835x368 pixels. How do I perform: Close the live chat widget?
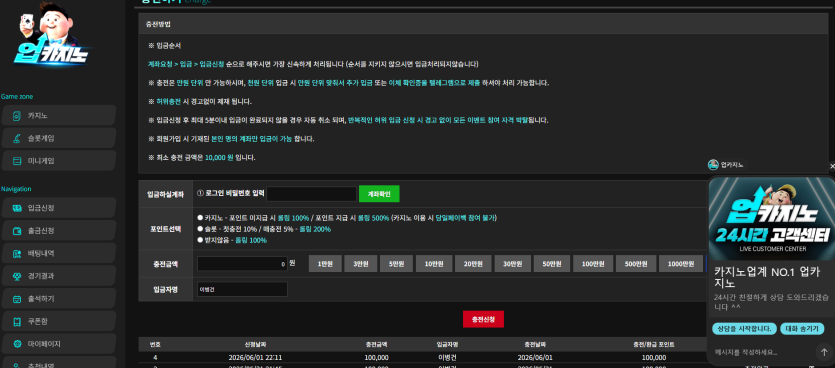coord(832,166)
